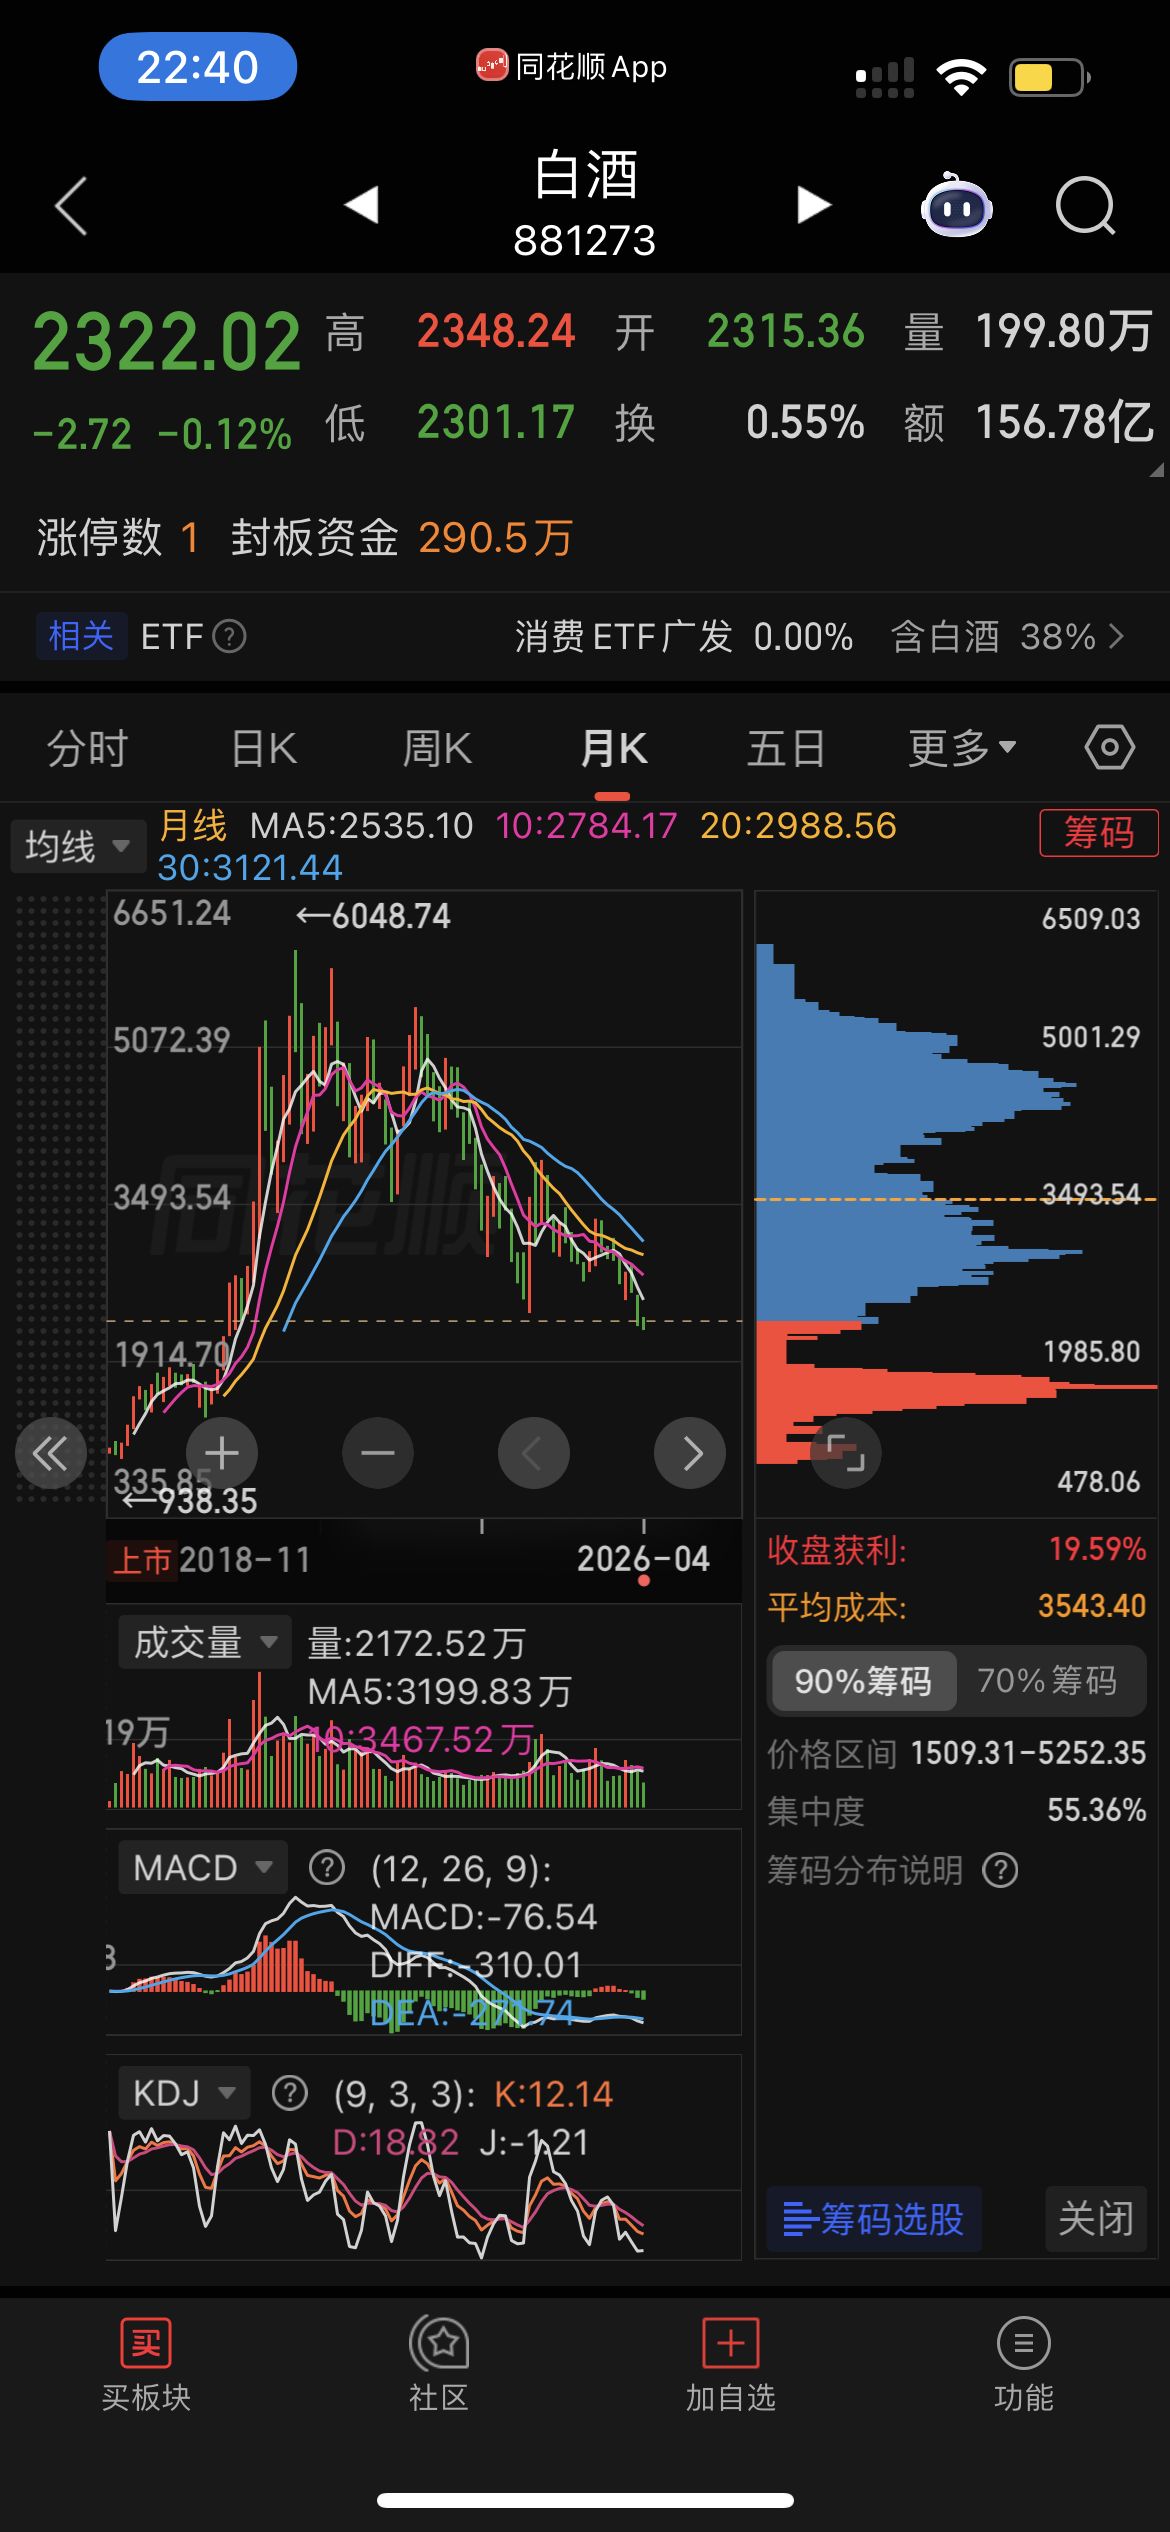Open the MACD indicator dropdown
Viewport: 1170px width, 2532px height.
click(x=202, y=1867)
